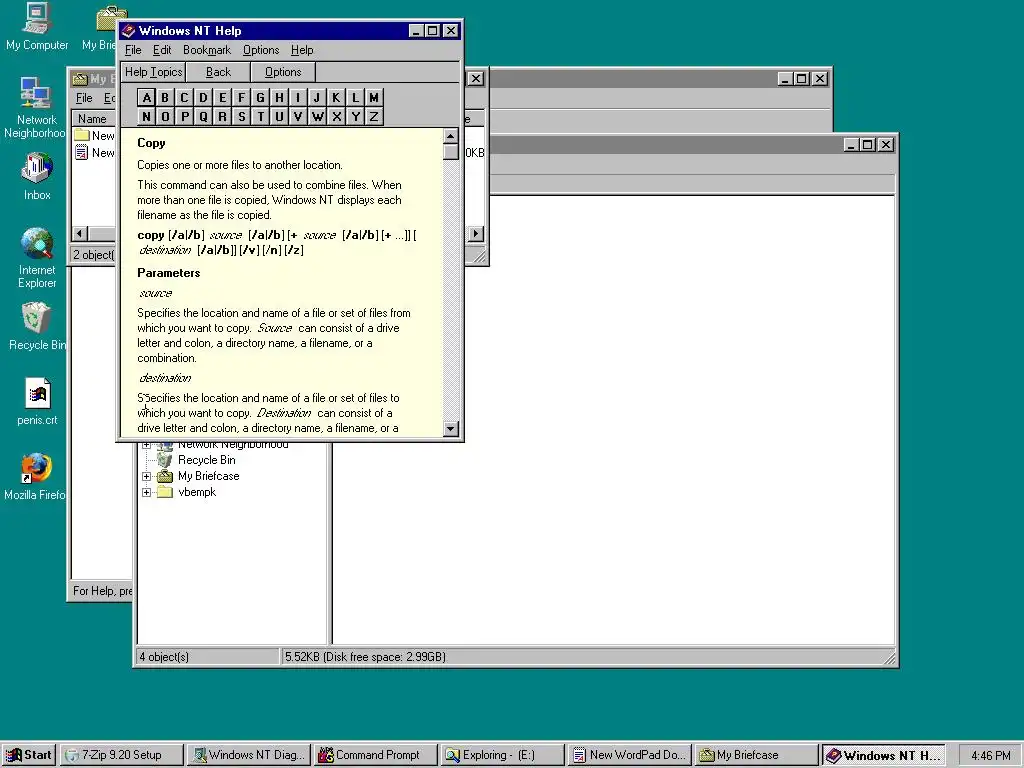This screenshot has height=768, width=1024.
Task: Click the Windows NT Help title bar book icon
Action: pyautogui.click(x=129, y=31)
